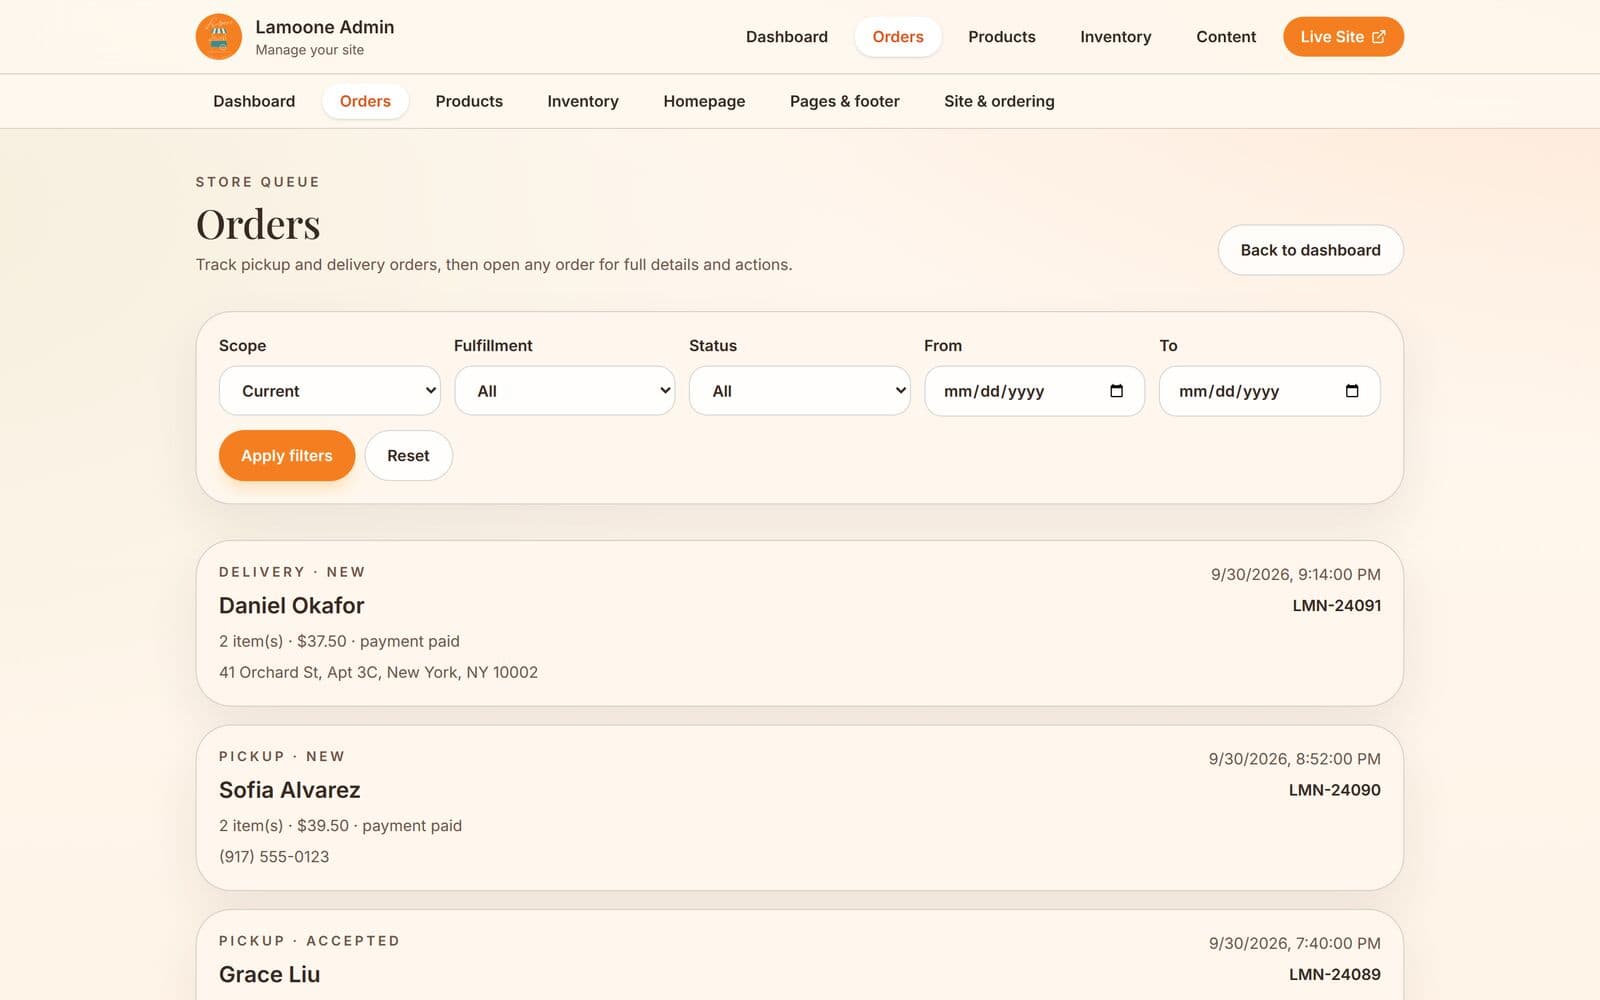Click the Reset filters button
Viewport: 1600px width, 1000px height.
coord(408,456)
